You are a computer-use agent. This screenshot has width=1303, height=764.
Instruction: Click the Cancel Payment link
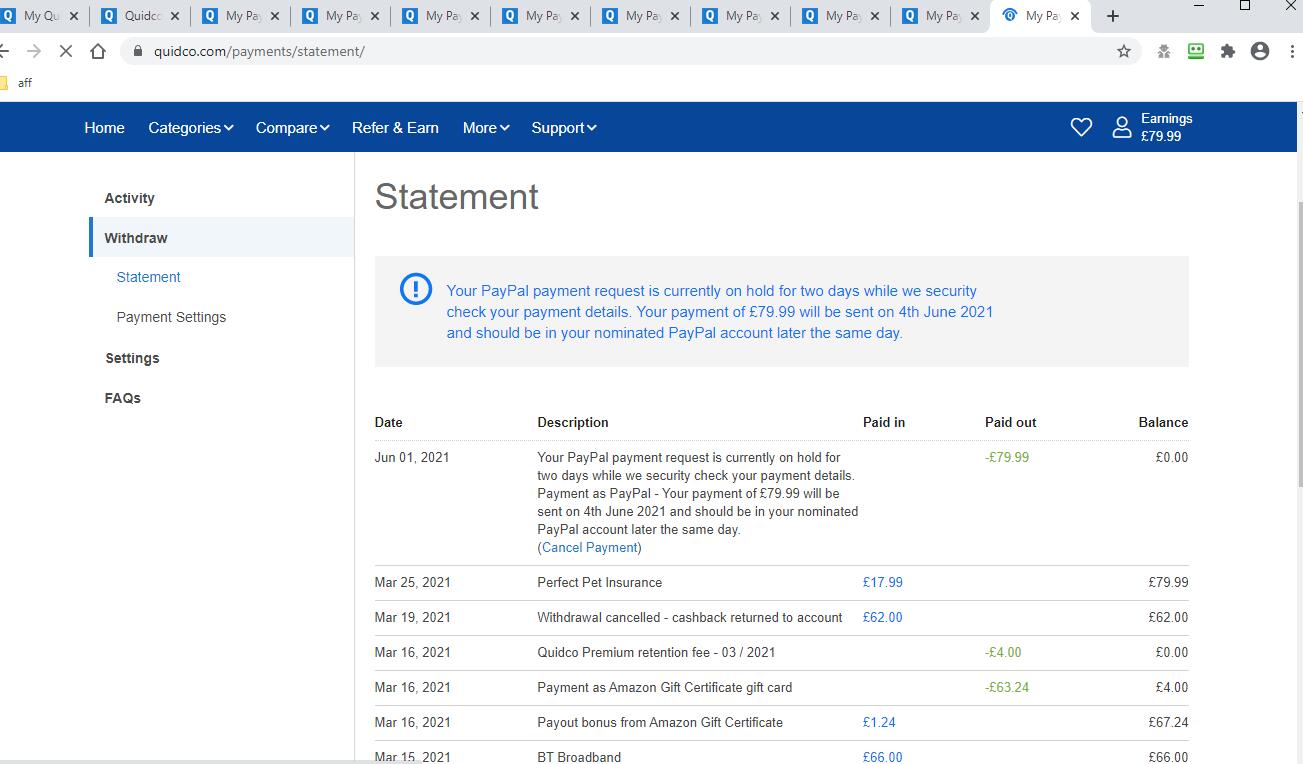[x=589, y=548]
